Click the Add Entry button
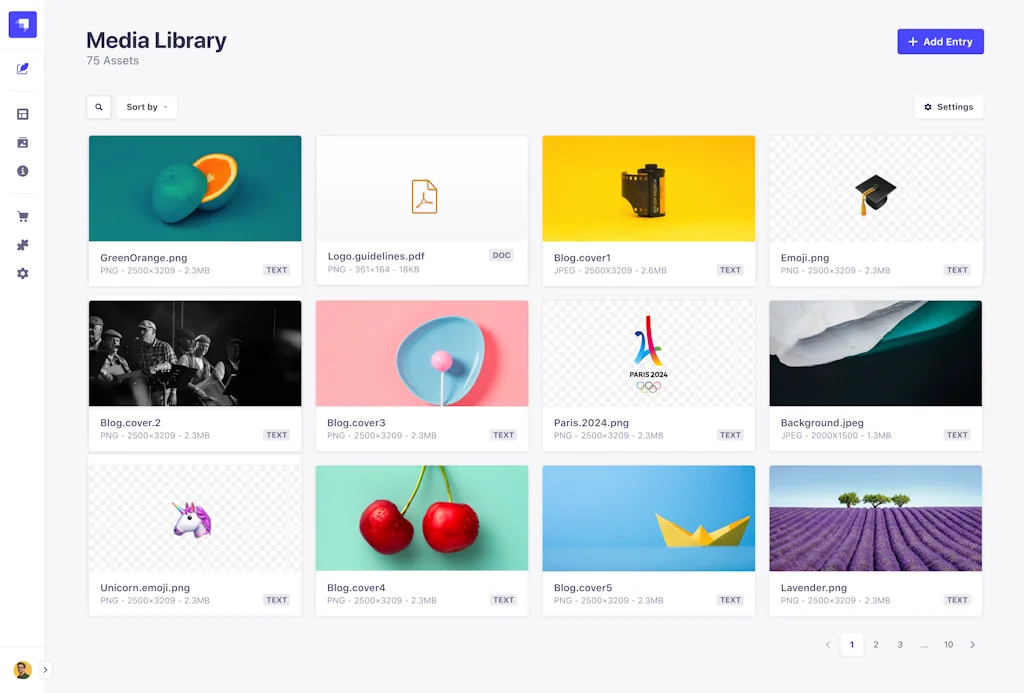Viewport: 1024px width, 693px height. pos(940,42)
